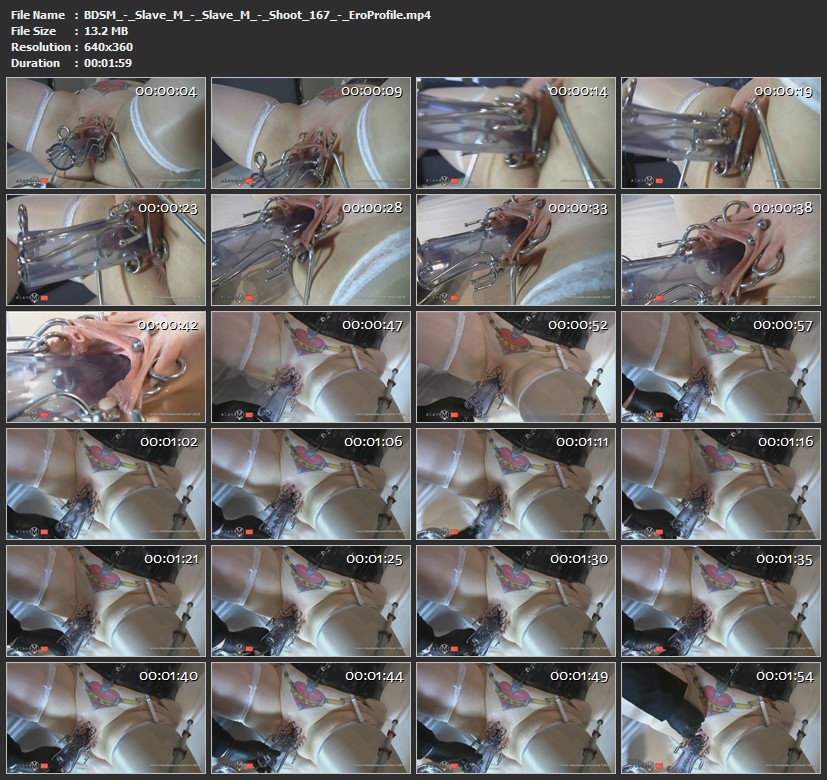Open the thumbnail at 00:00:57
This screenshot has width=827, height=780.
coord(721,366)
